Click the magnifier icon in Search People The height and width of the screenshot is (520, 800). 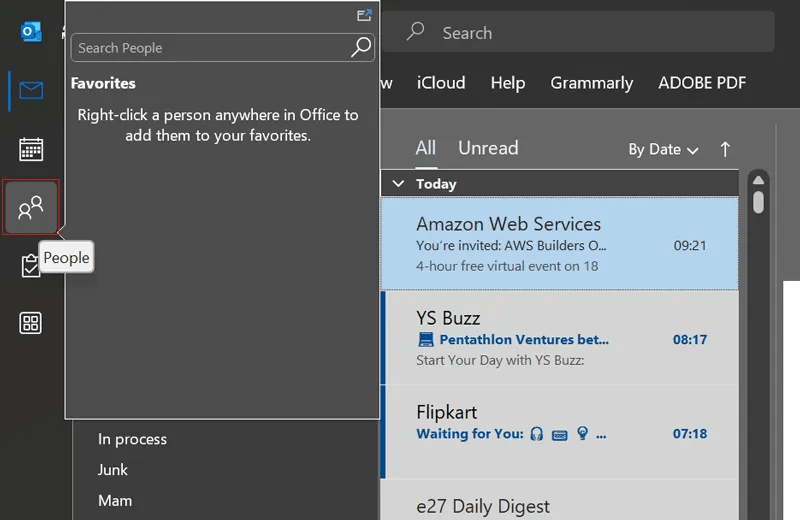click(361, 47)
